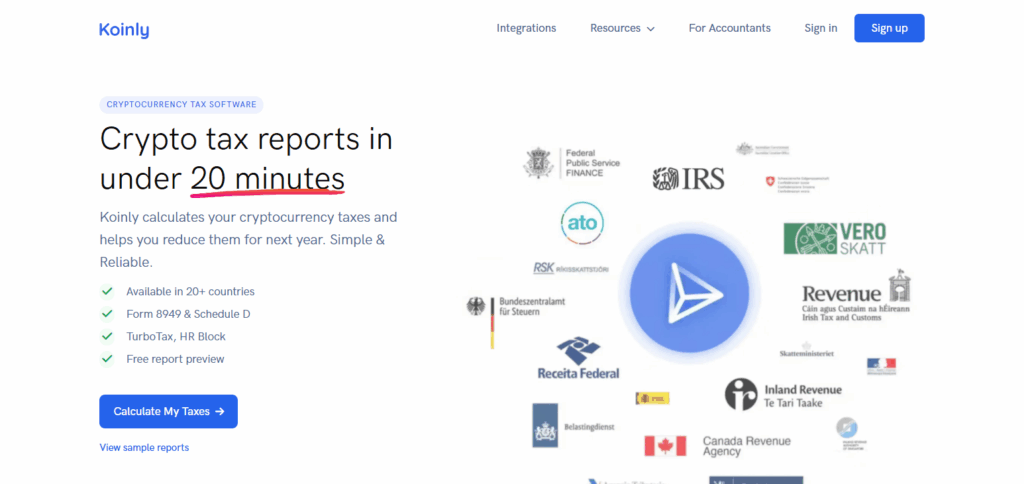Click the Canada Revenue Agency flag logo
This screenshot has height=484, width=1024.
(x=665, y=446)
